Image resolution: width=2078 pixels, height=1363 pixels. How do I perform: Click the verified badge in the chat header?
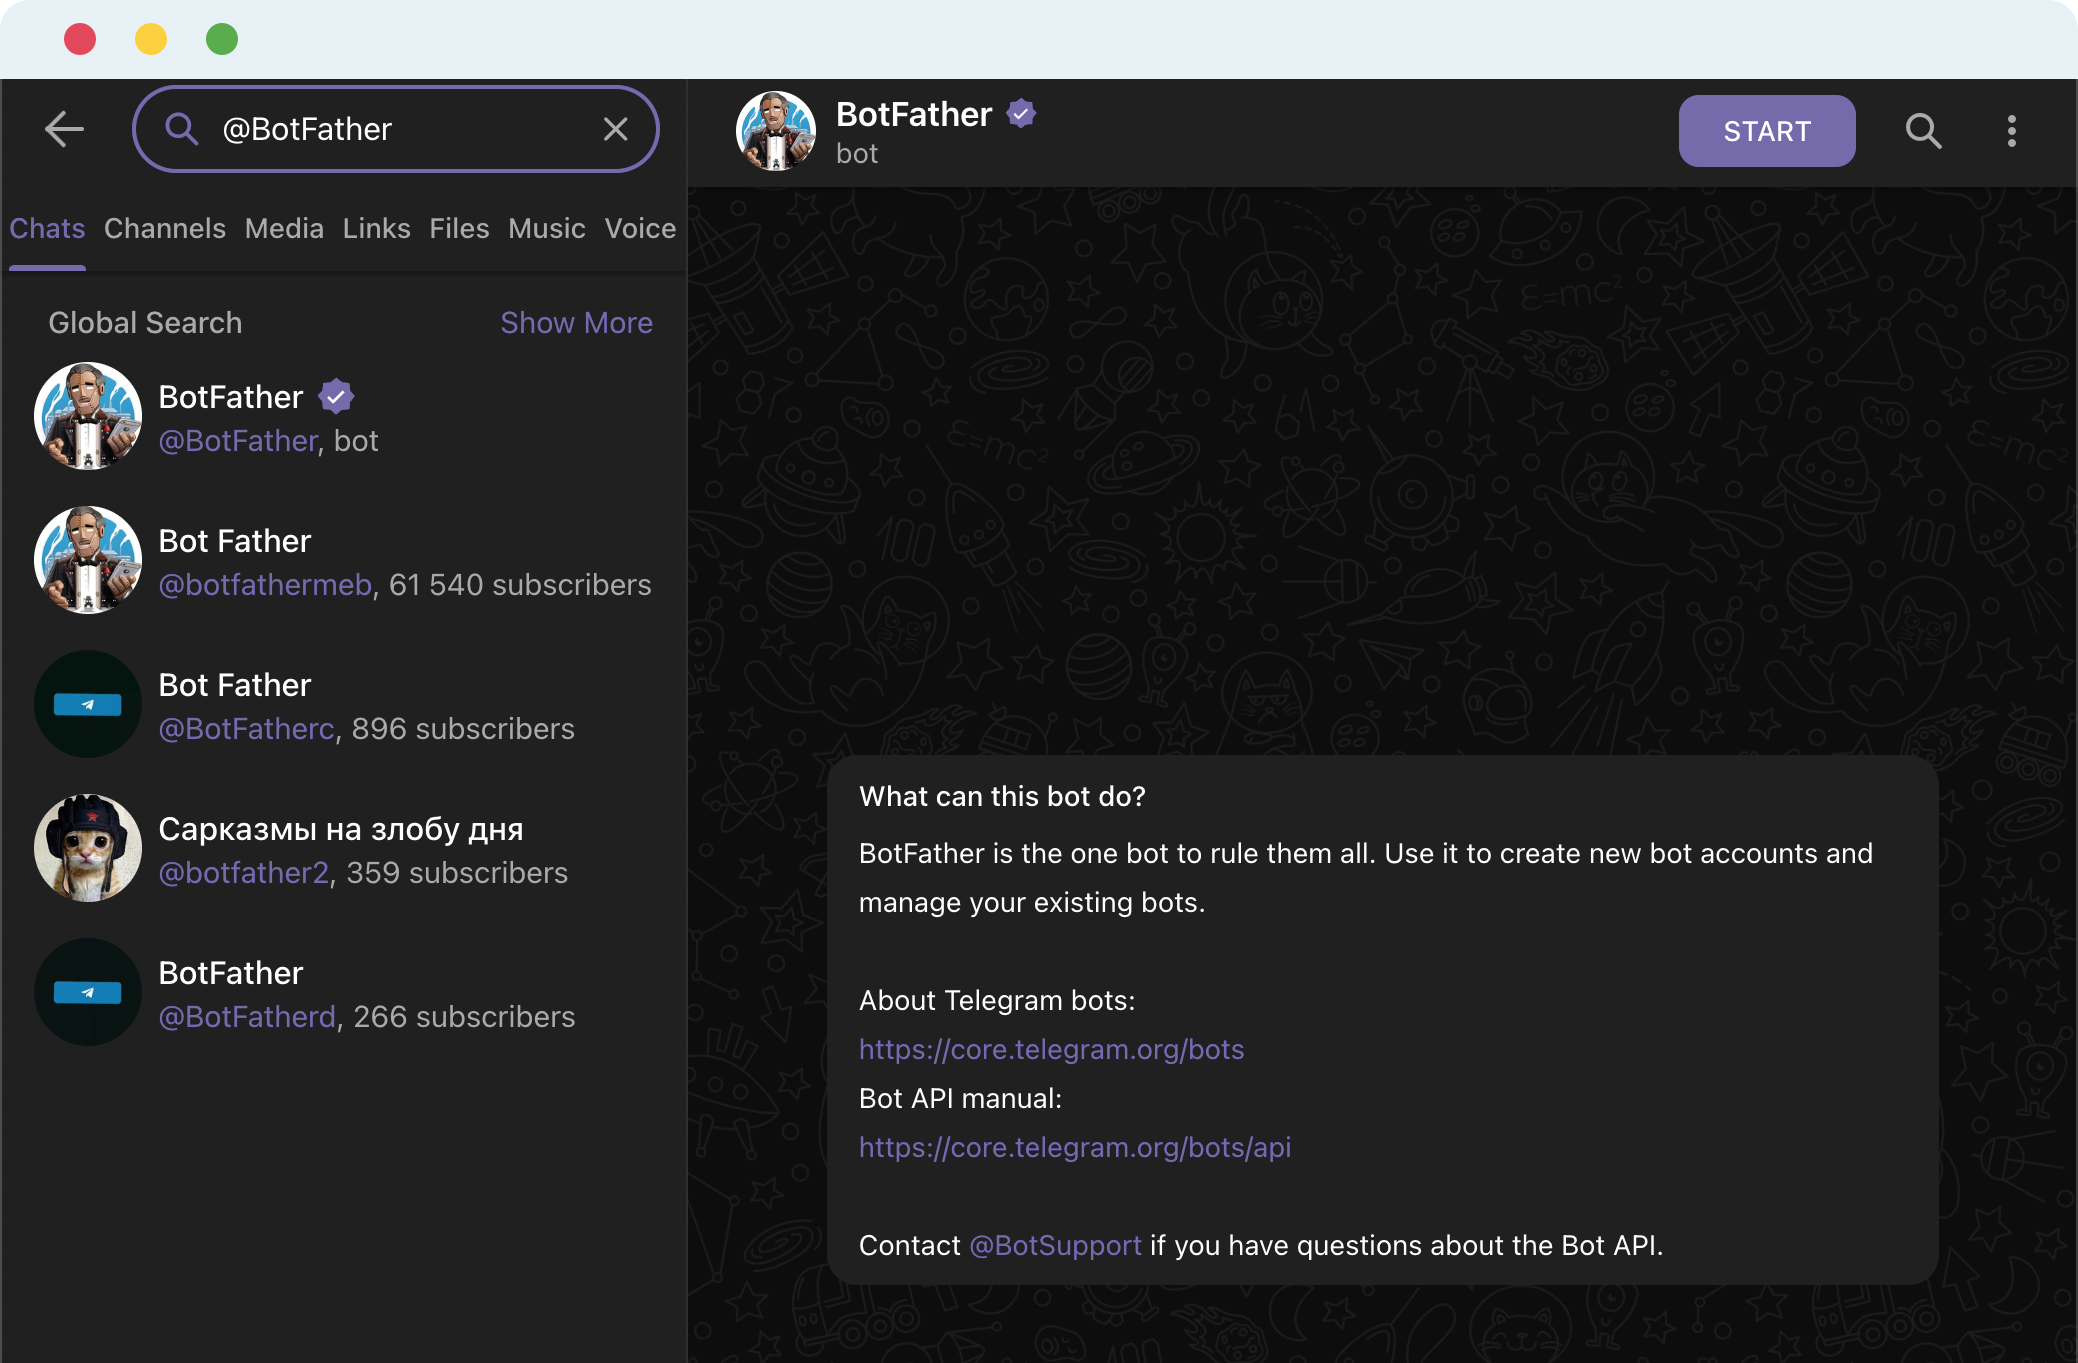coord(1021,114)
